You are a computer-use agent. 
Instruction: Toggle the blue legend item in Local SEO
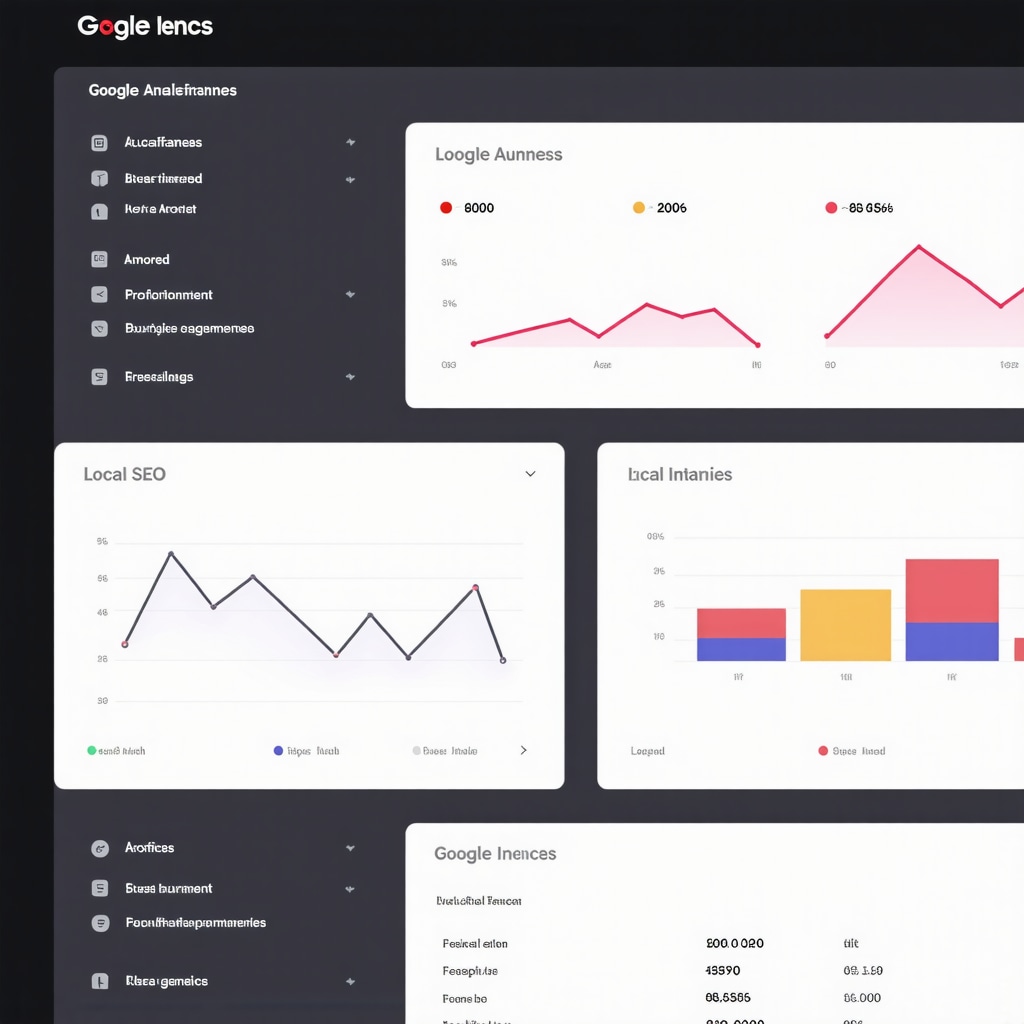306,751
